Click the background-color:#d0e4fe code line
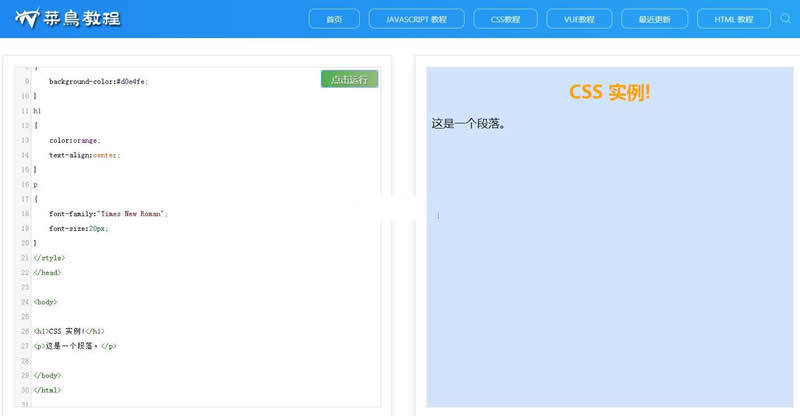Image resolution: width=800 pixels, height=416 pixels. click(x=98, y=81)
